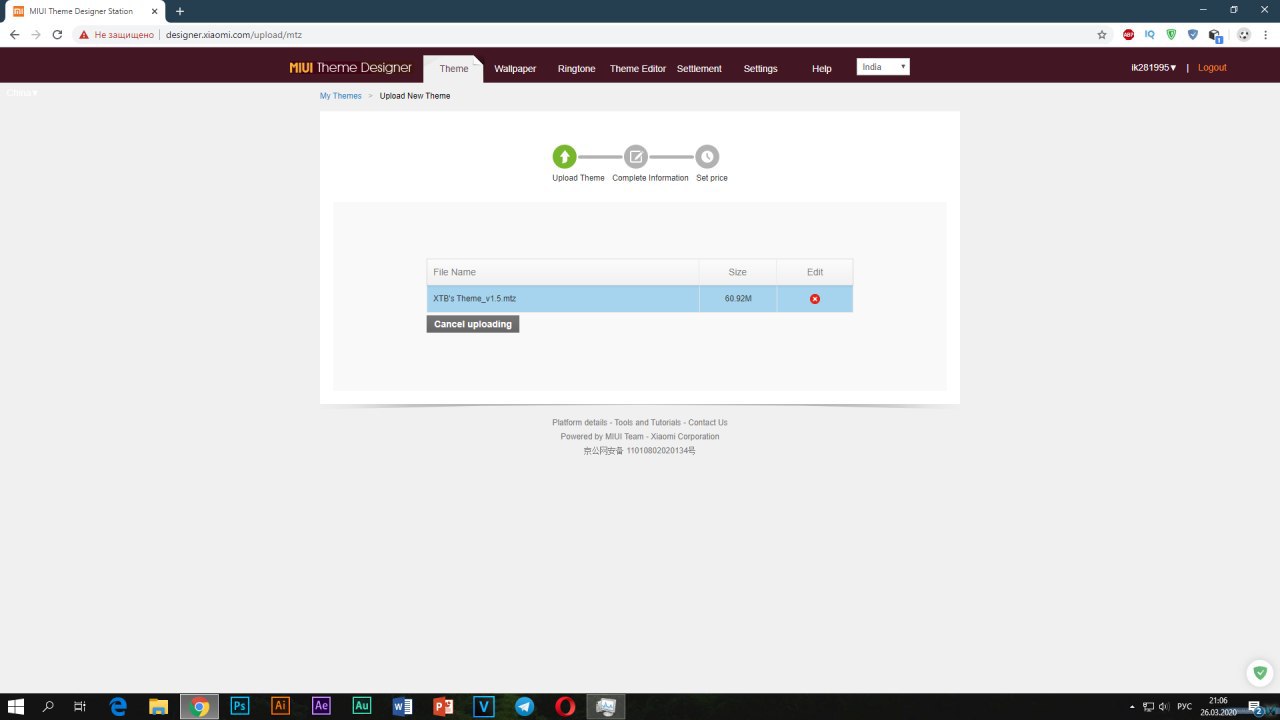Open the Contact Us link
This screenshot has height=720, width=1280.
point(708,422)
